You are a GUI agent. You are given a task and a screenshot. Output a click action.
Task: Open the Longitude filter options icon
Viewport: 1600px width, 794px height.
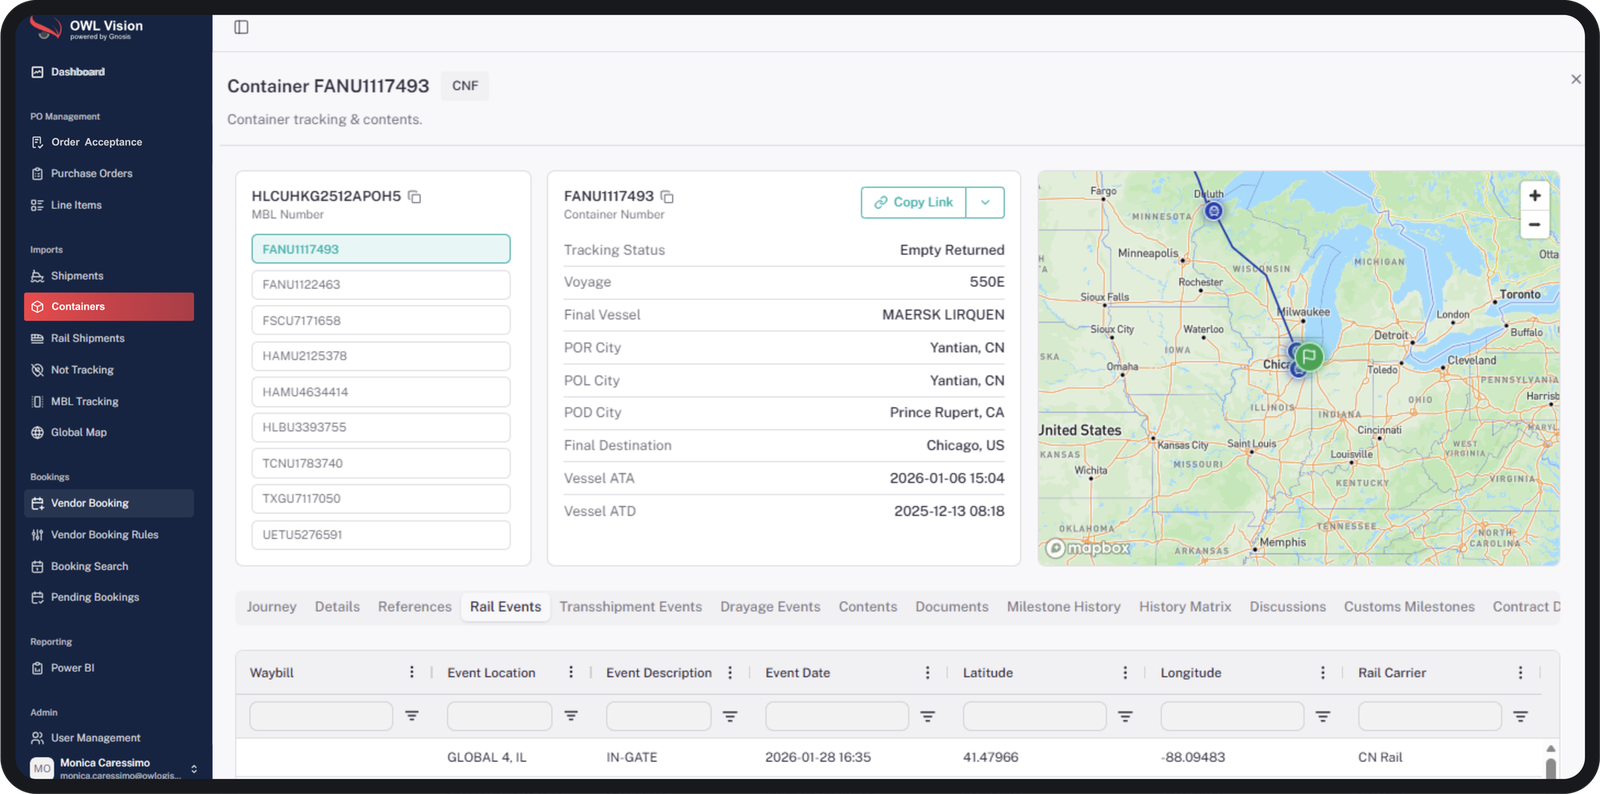click(x=1323, y=716)
